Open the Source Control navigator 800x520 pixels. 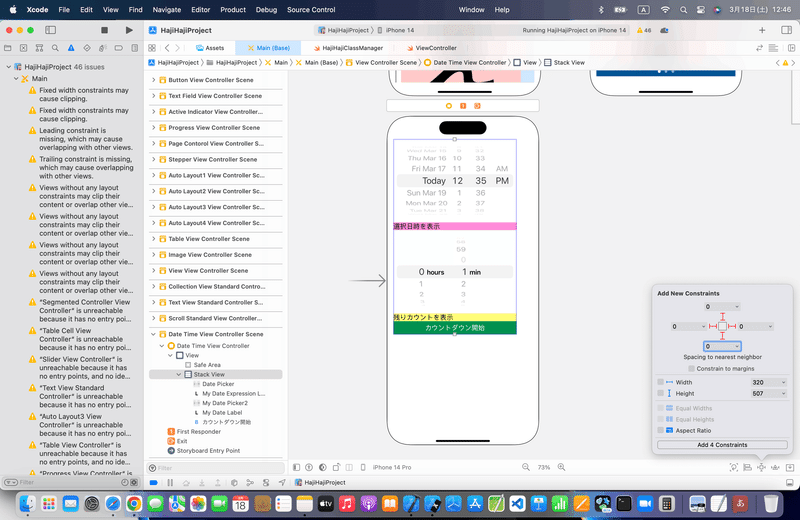23,48
